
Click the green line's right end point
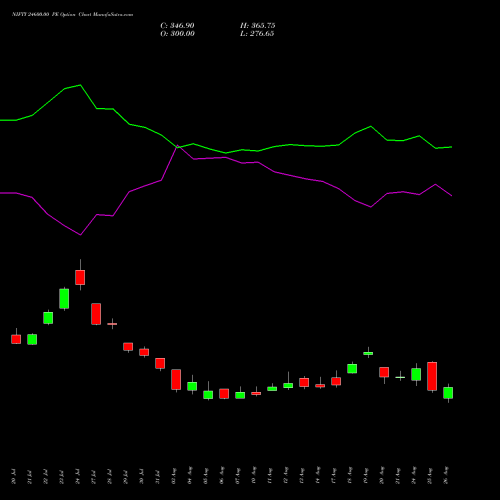[451, 147]
